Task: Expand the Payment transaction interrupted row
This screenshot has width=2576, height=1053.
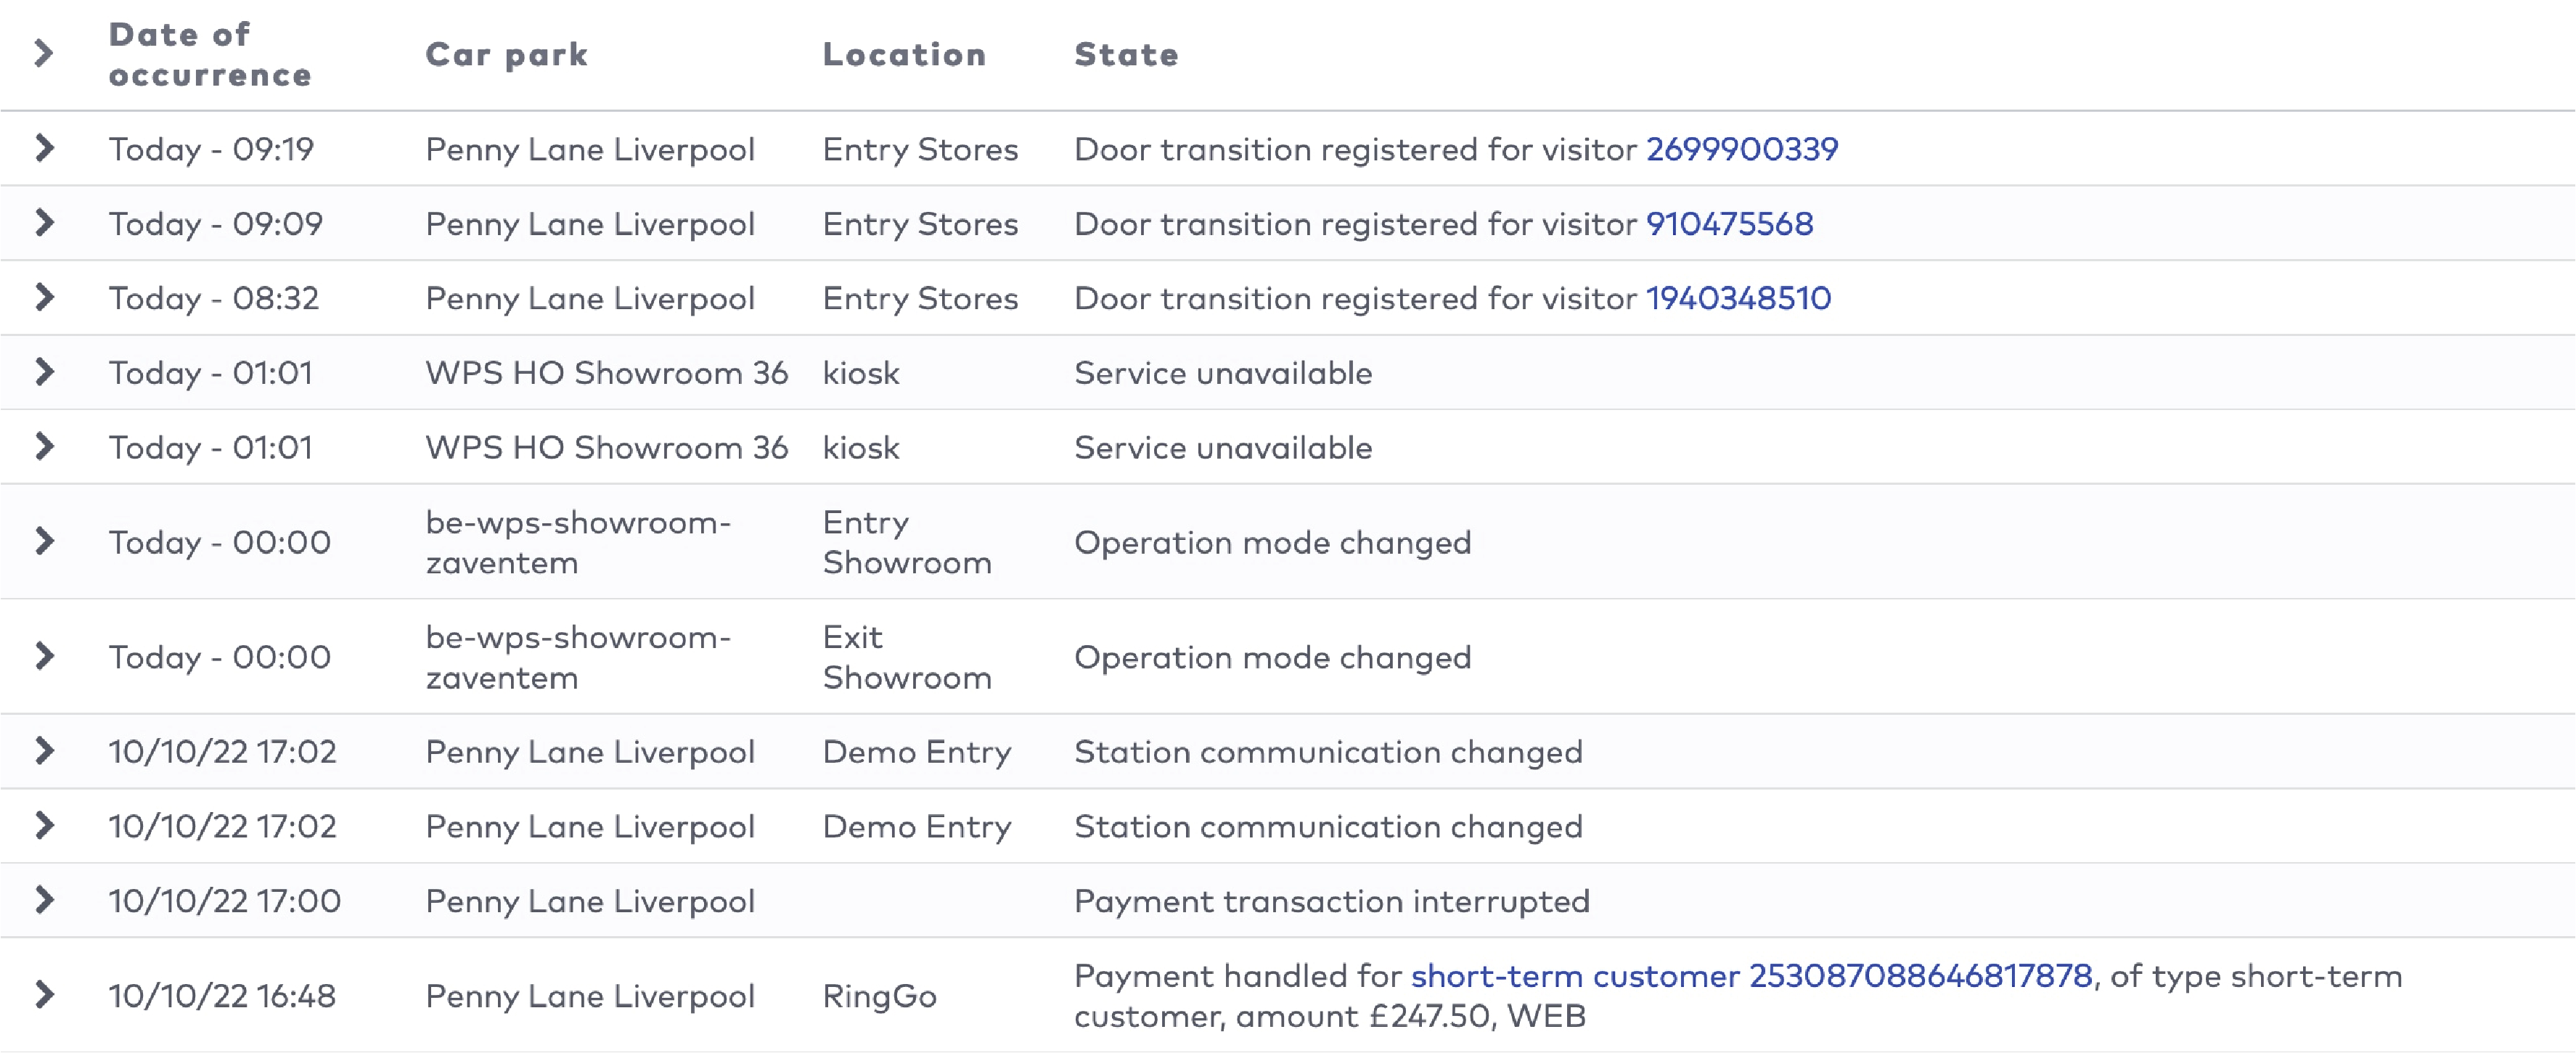Action: [44, 900]
